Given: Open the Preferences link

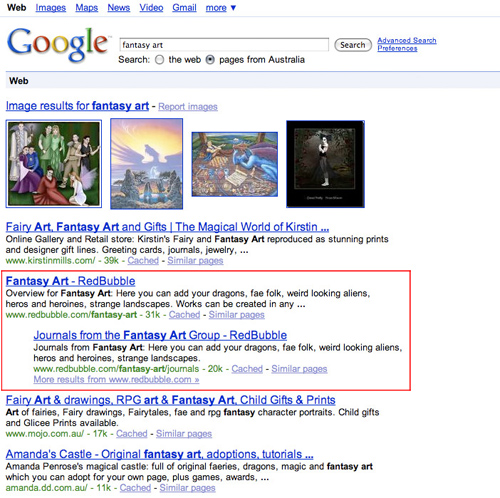Looking at the screenshot, I should click(x=397, y=48).
